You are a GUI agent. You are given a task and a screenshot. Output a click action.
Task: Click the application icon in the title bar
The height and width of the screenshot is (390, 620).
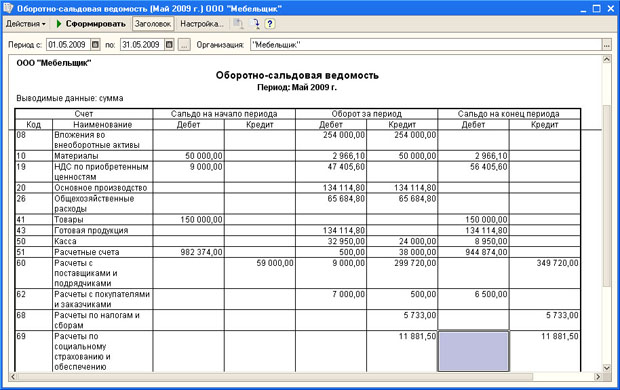coord(8,8)
